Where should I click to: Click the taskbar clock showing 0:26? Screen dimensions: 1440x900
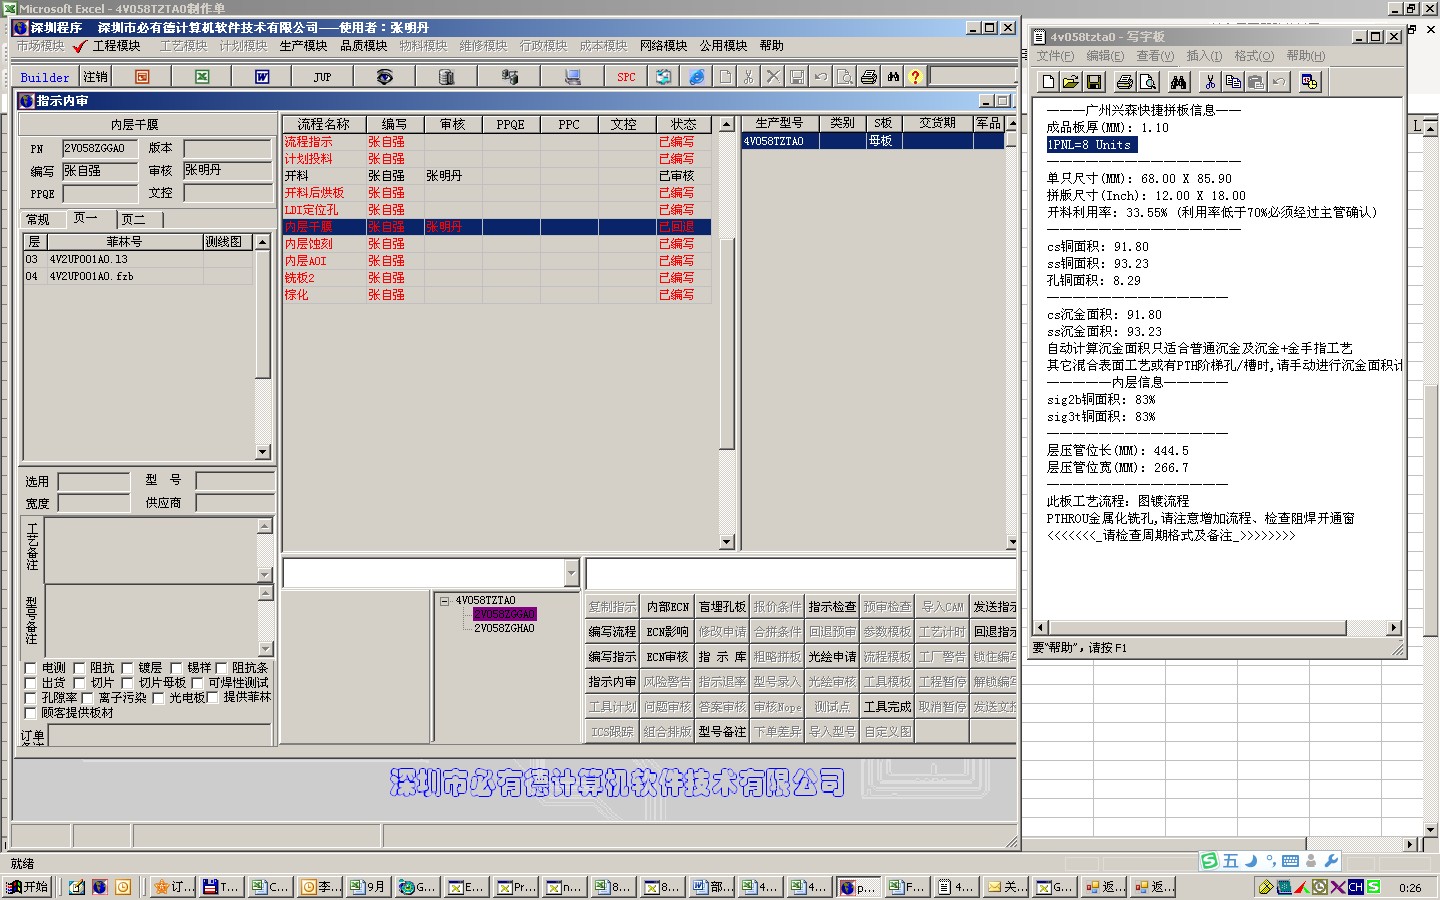tap(1410, 887)
